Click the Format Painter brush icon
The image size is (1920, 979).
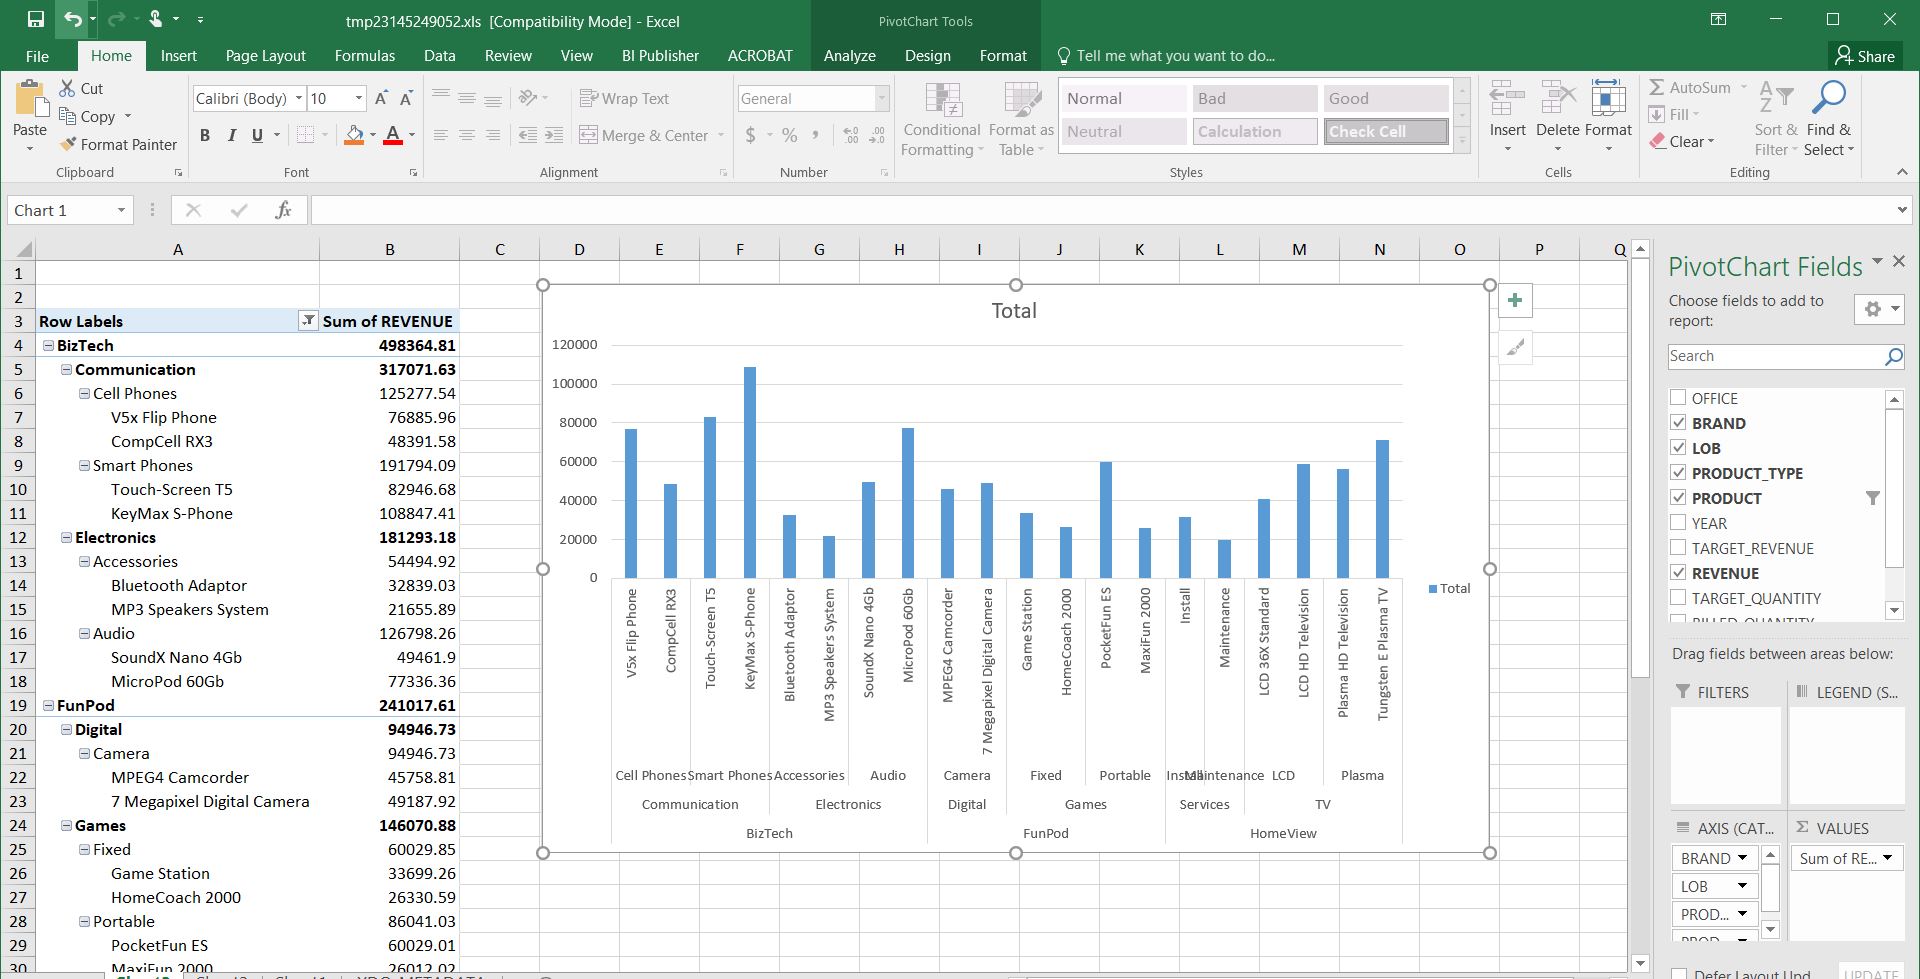point(68,145)
